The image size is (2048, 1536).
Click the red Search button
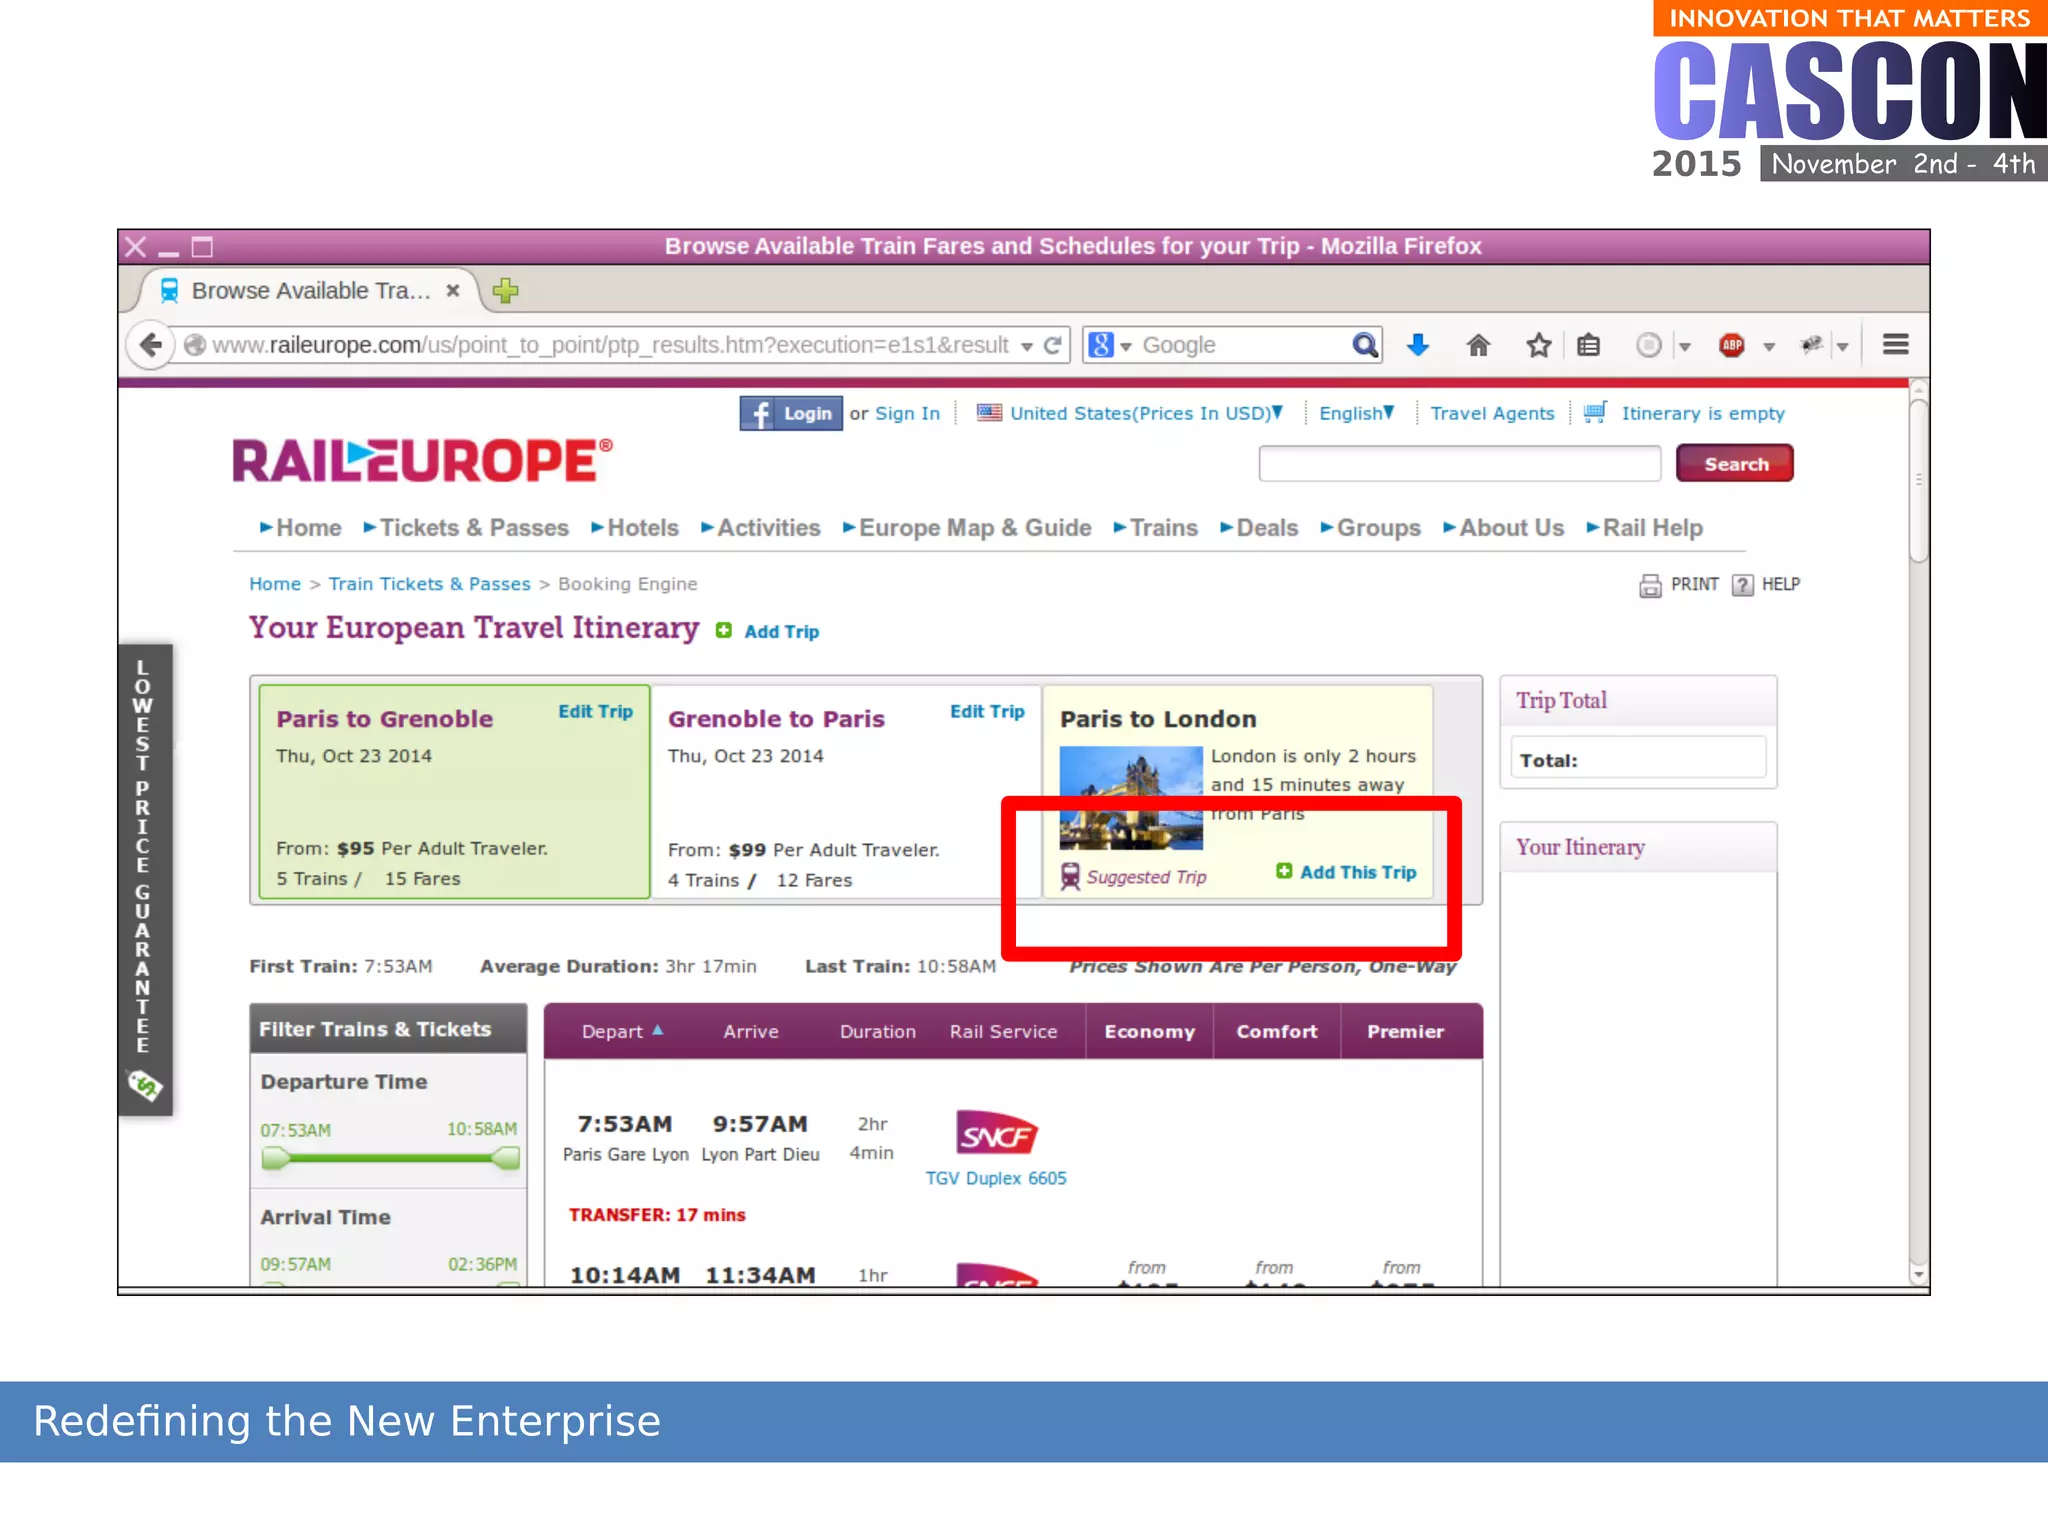coord(1735,464)
